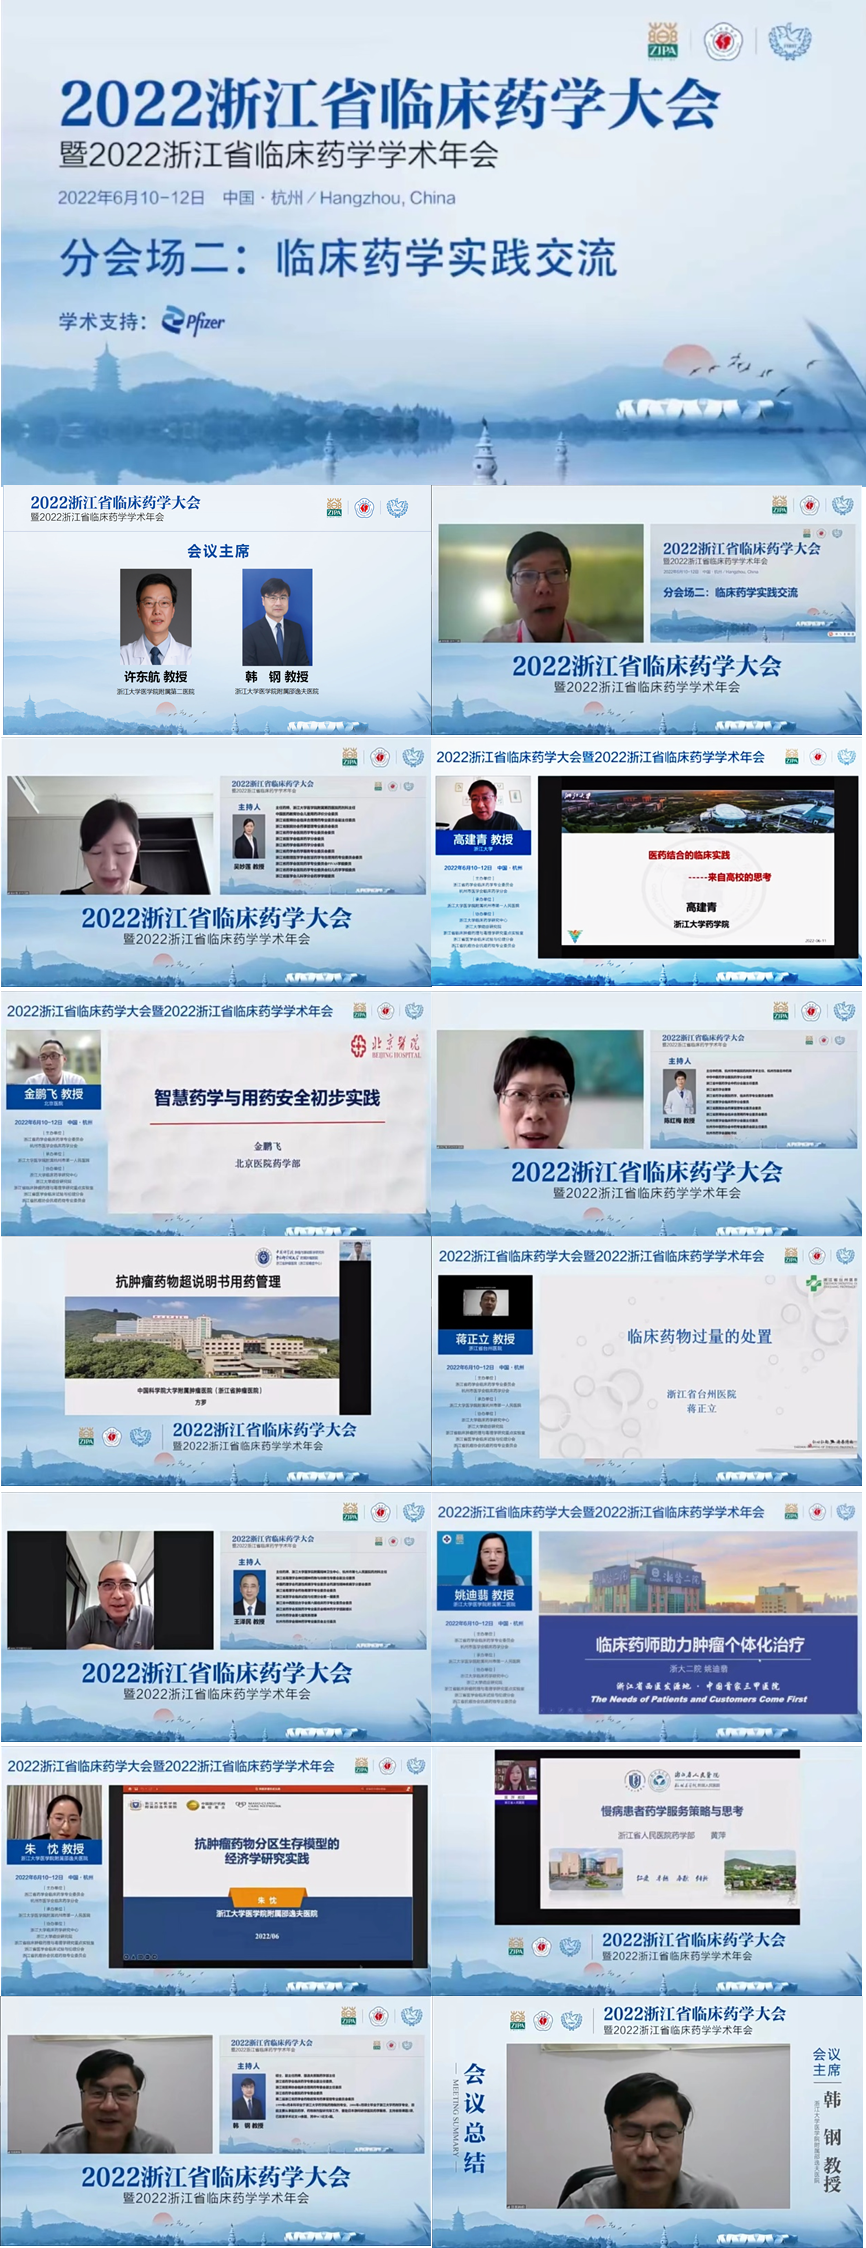Click the vertical text MEETING SUMMARY

pos(455,2116)
